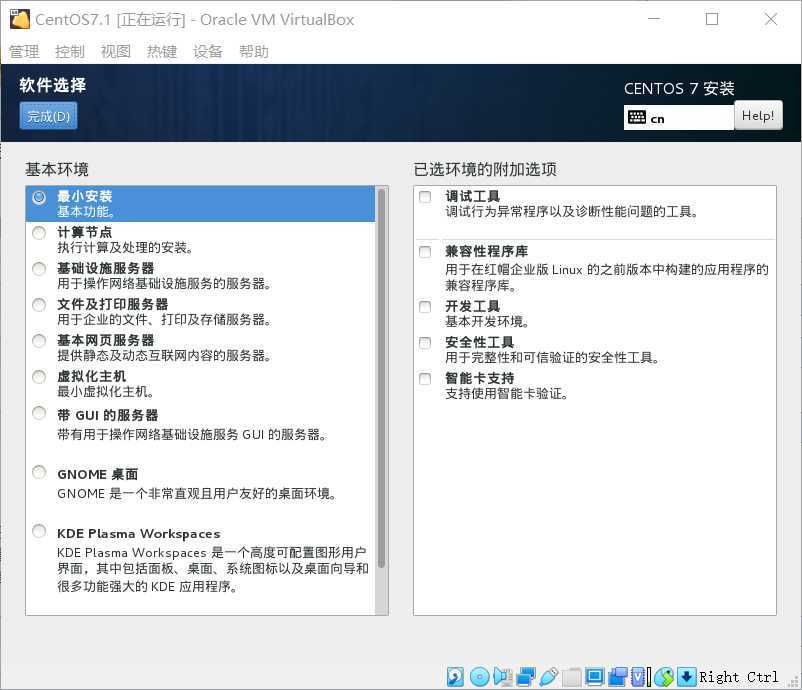
Task: Select 文件及打印服务器 radio button
Action: coord(39,305)
